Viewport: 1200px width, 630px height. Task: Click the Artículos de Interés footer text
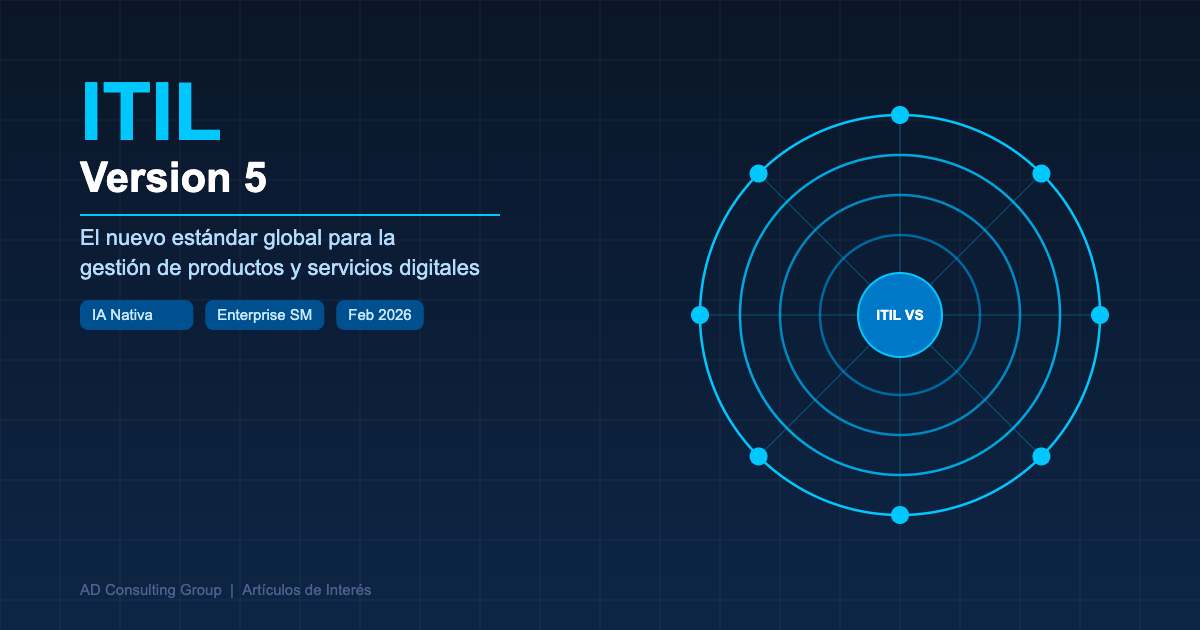[306, 590]
